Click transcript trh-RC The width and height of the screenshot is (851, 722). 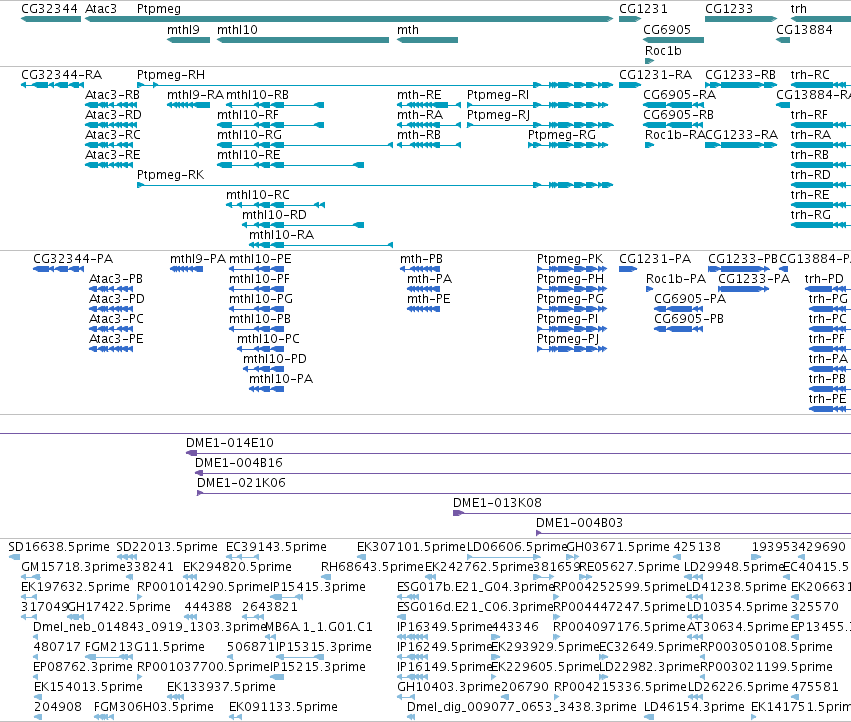point(810,74)
